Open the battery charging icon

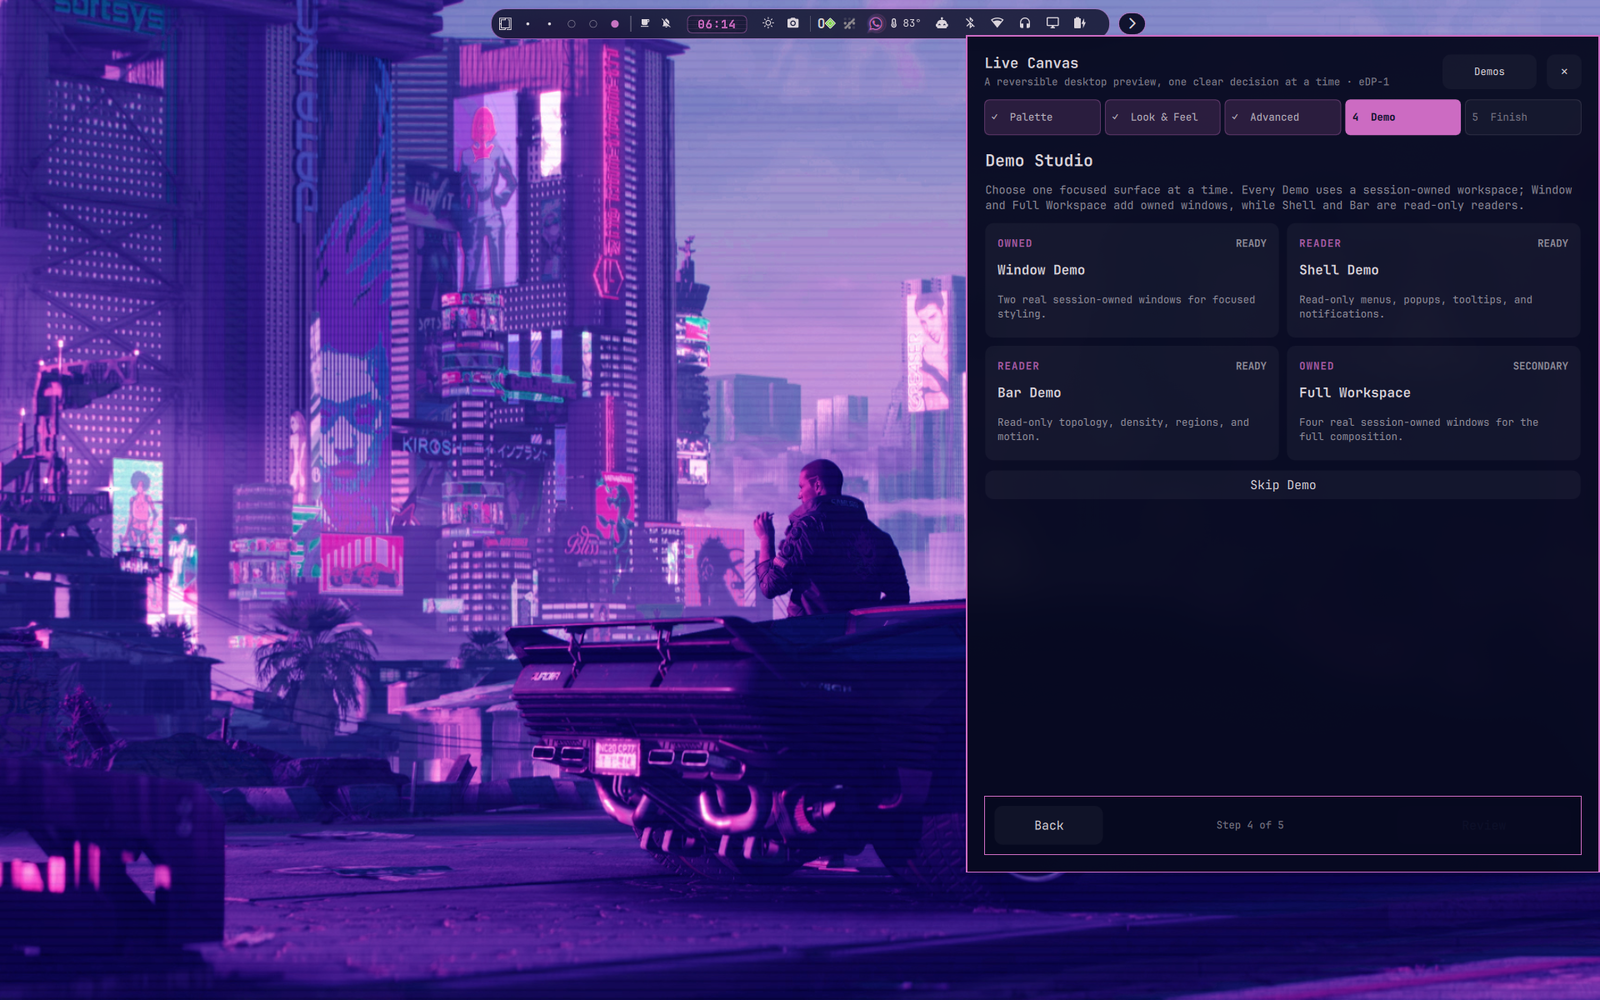point(1080,23)
